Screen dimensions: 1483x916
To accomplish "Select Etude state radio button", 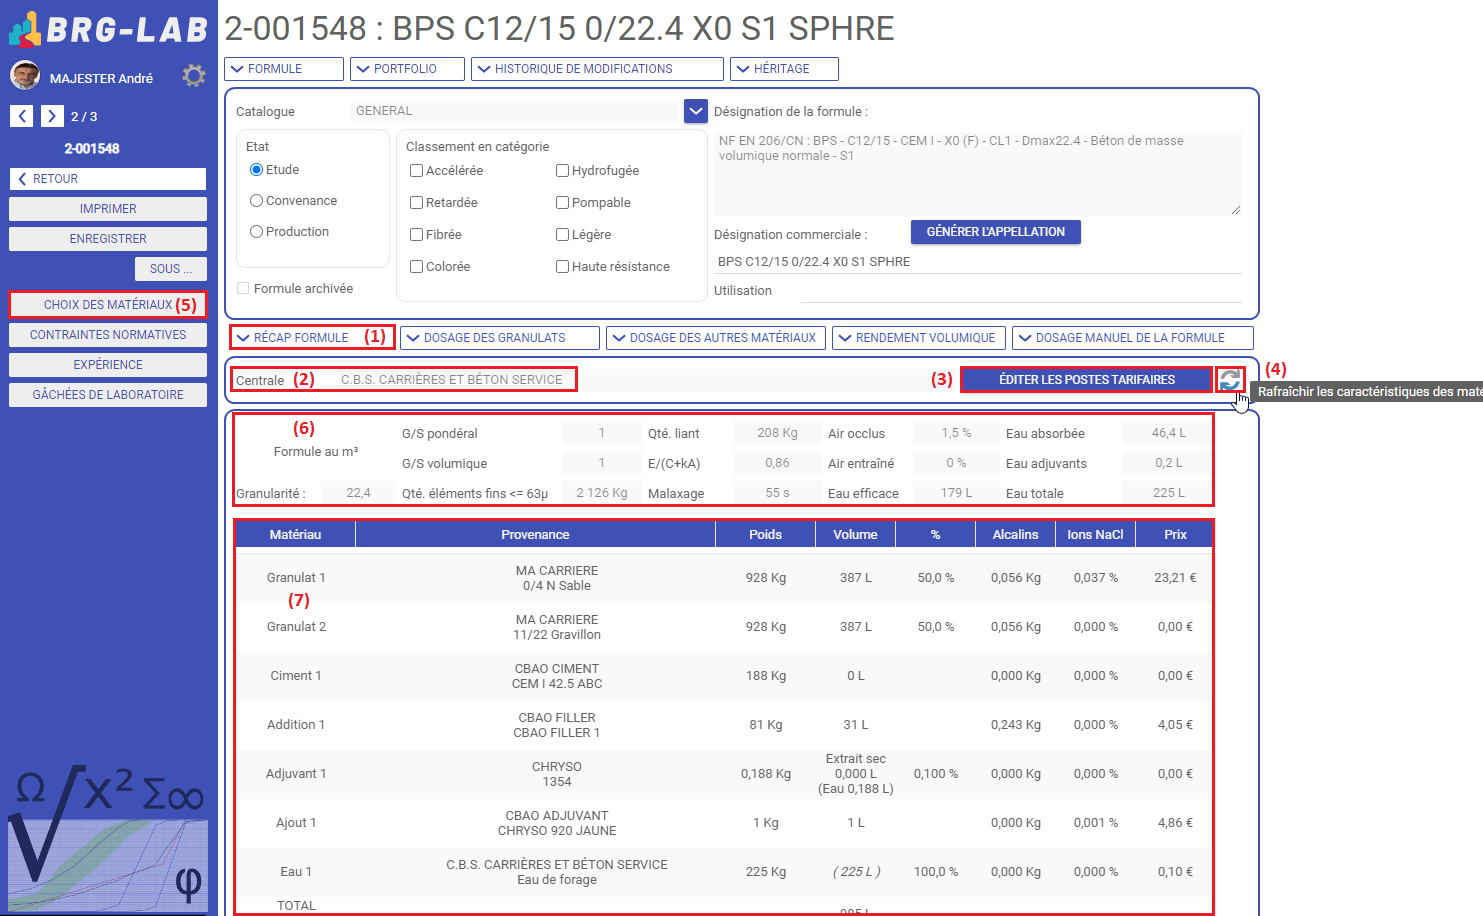I will pyautogui.click(x=257, y=170).
